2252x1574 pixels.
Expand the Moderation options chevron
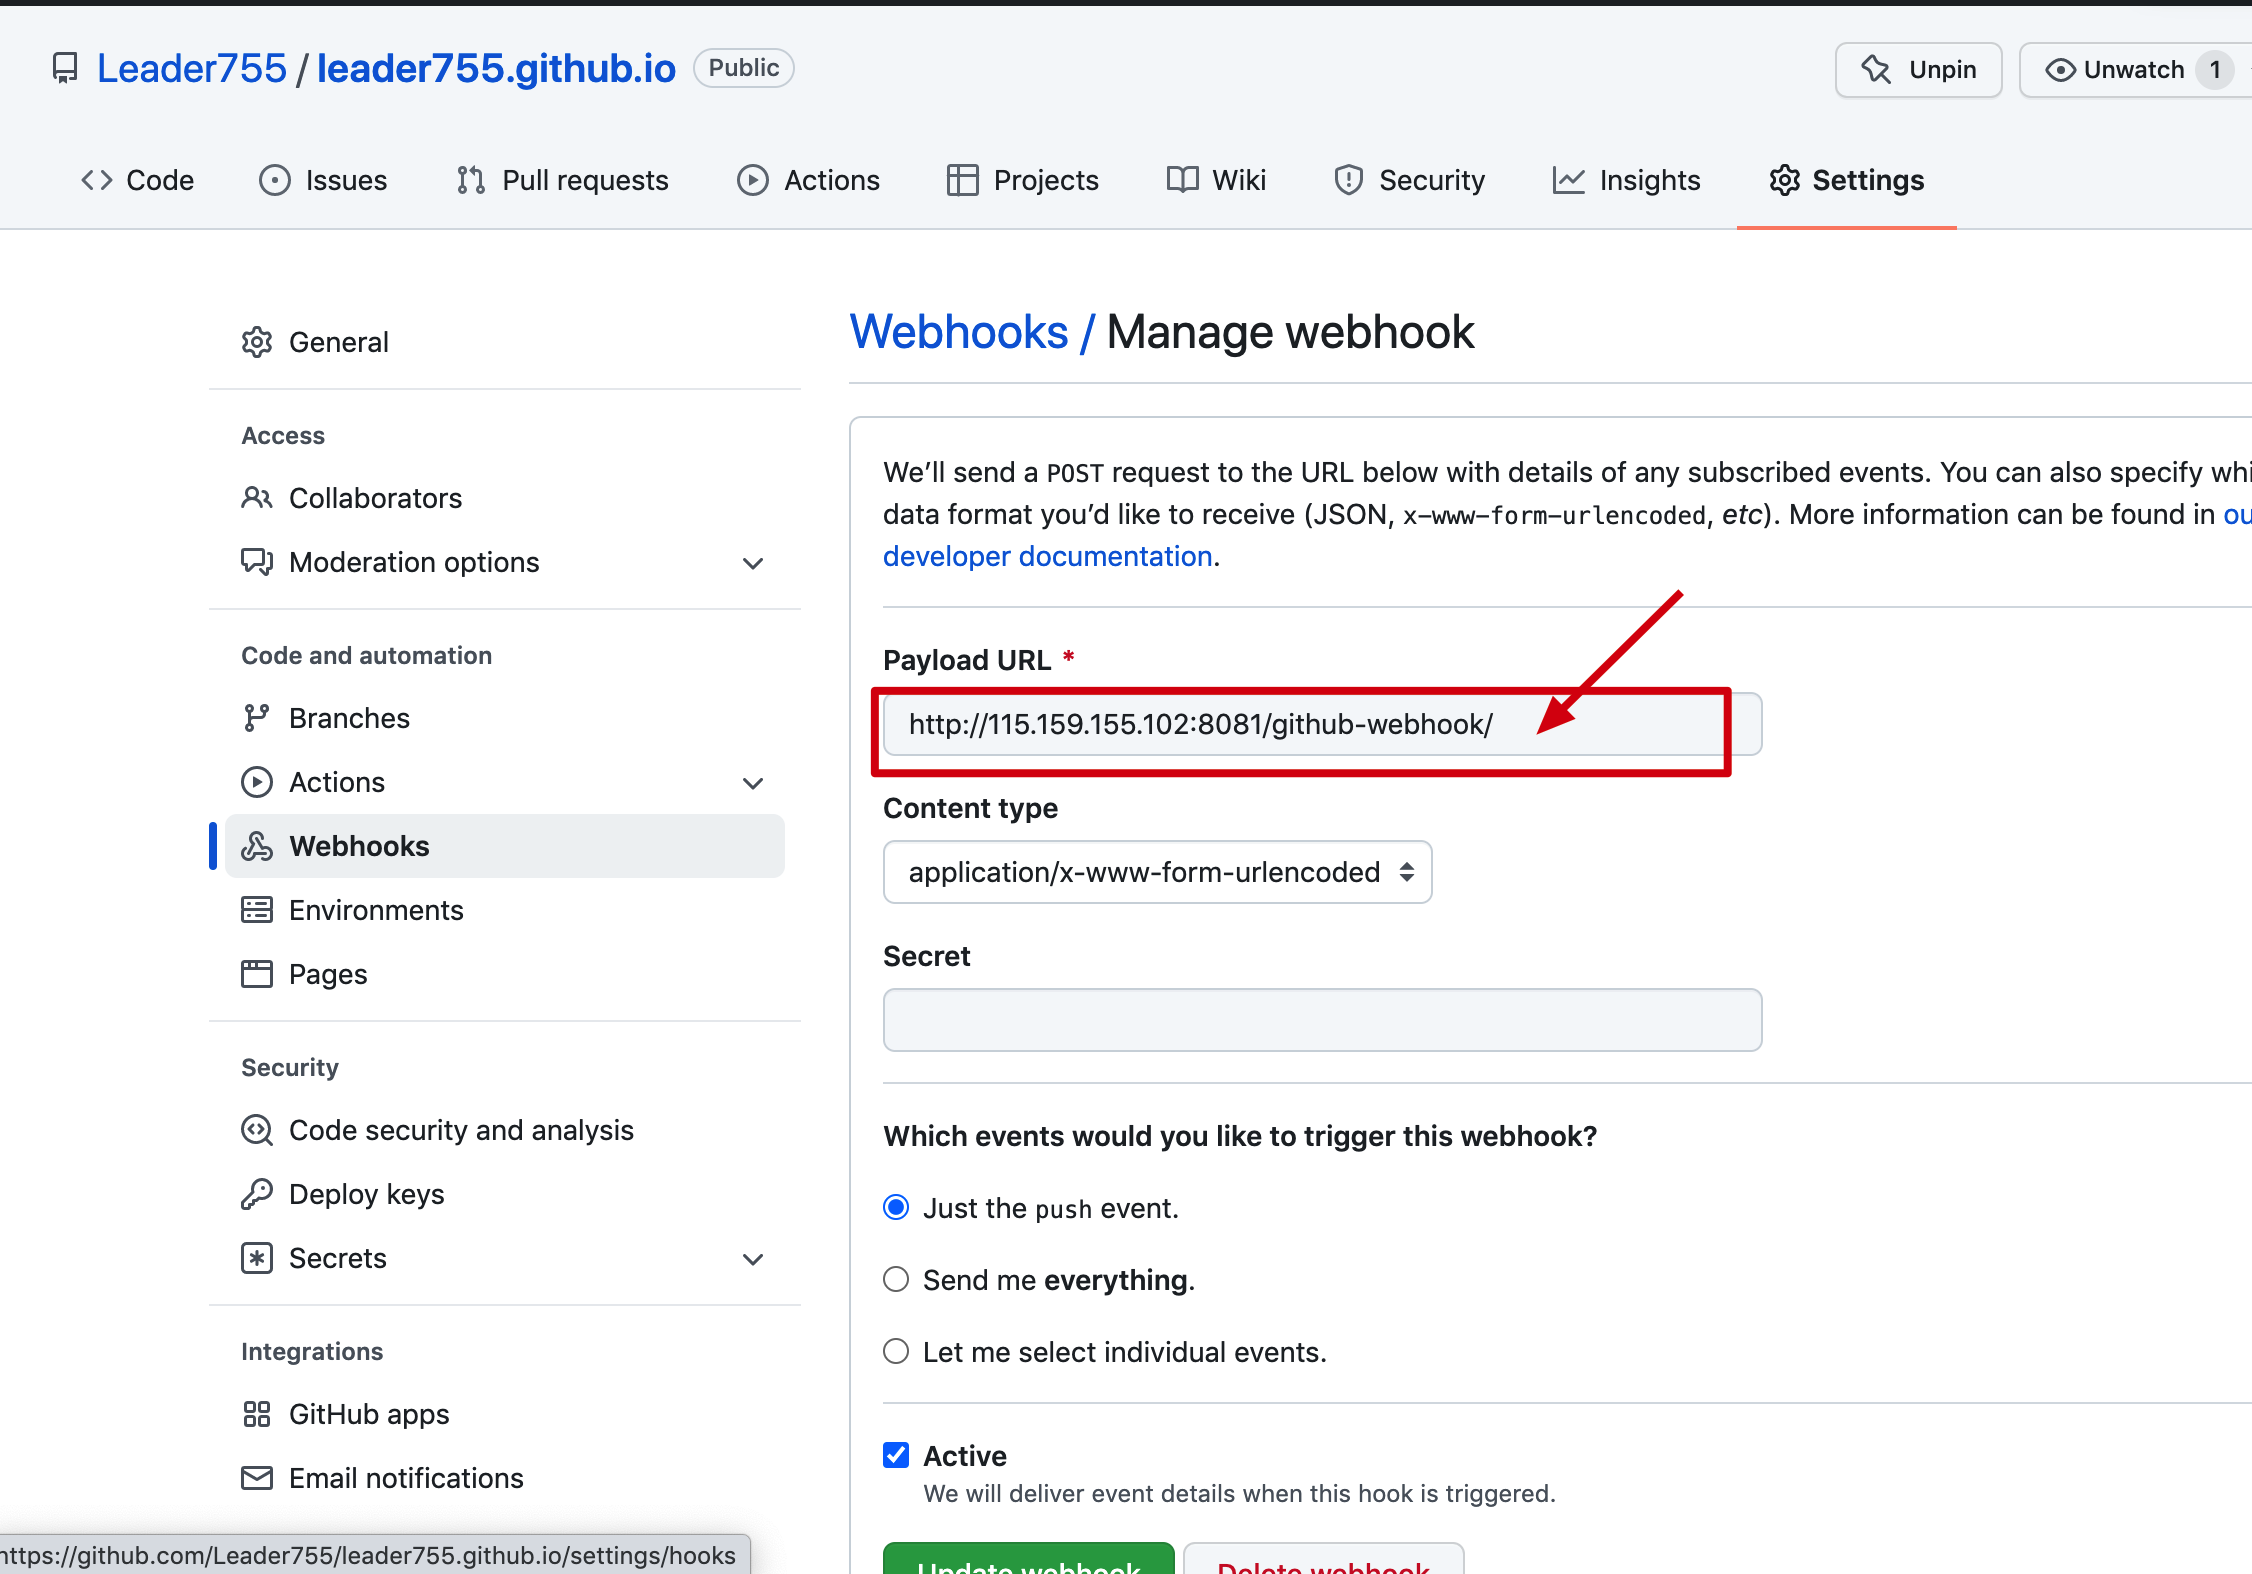click(753, 563)
